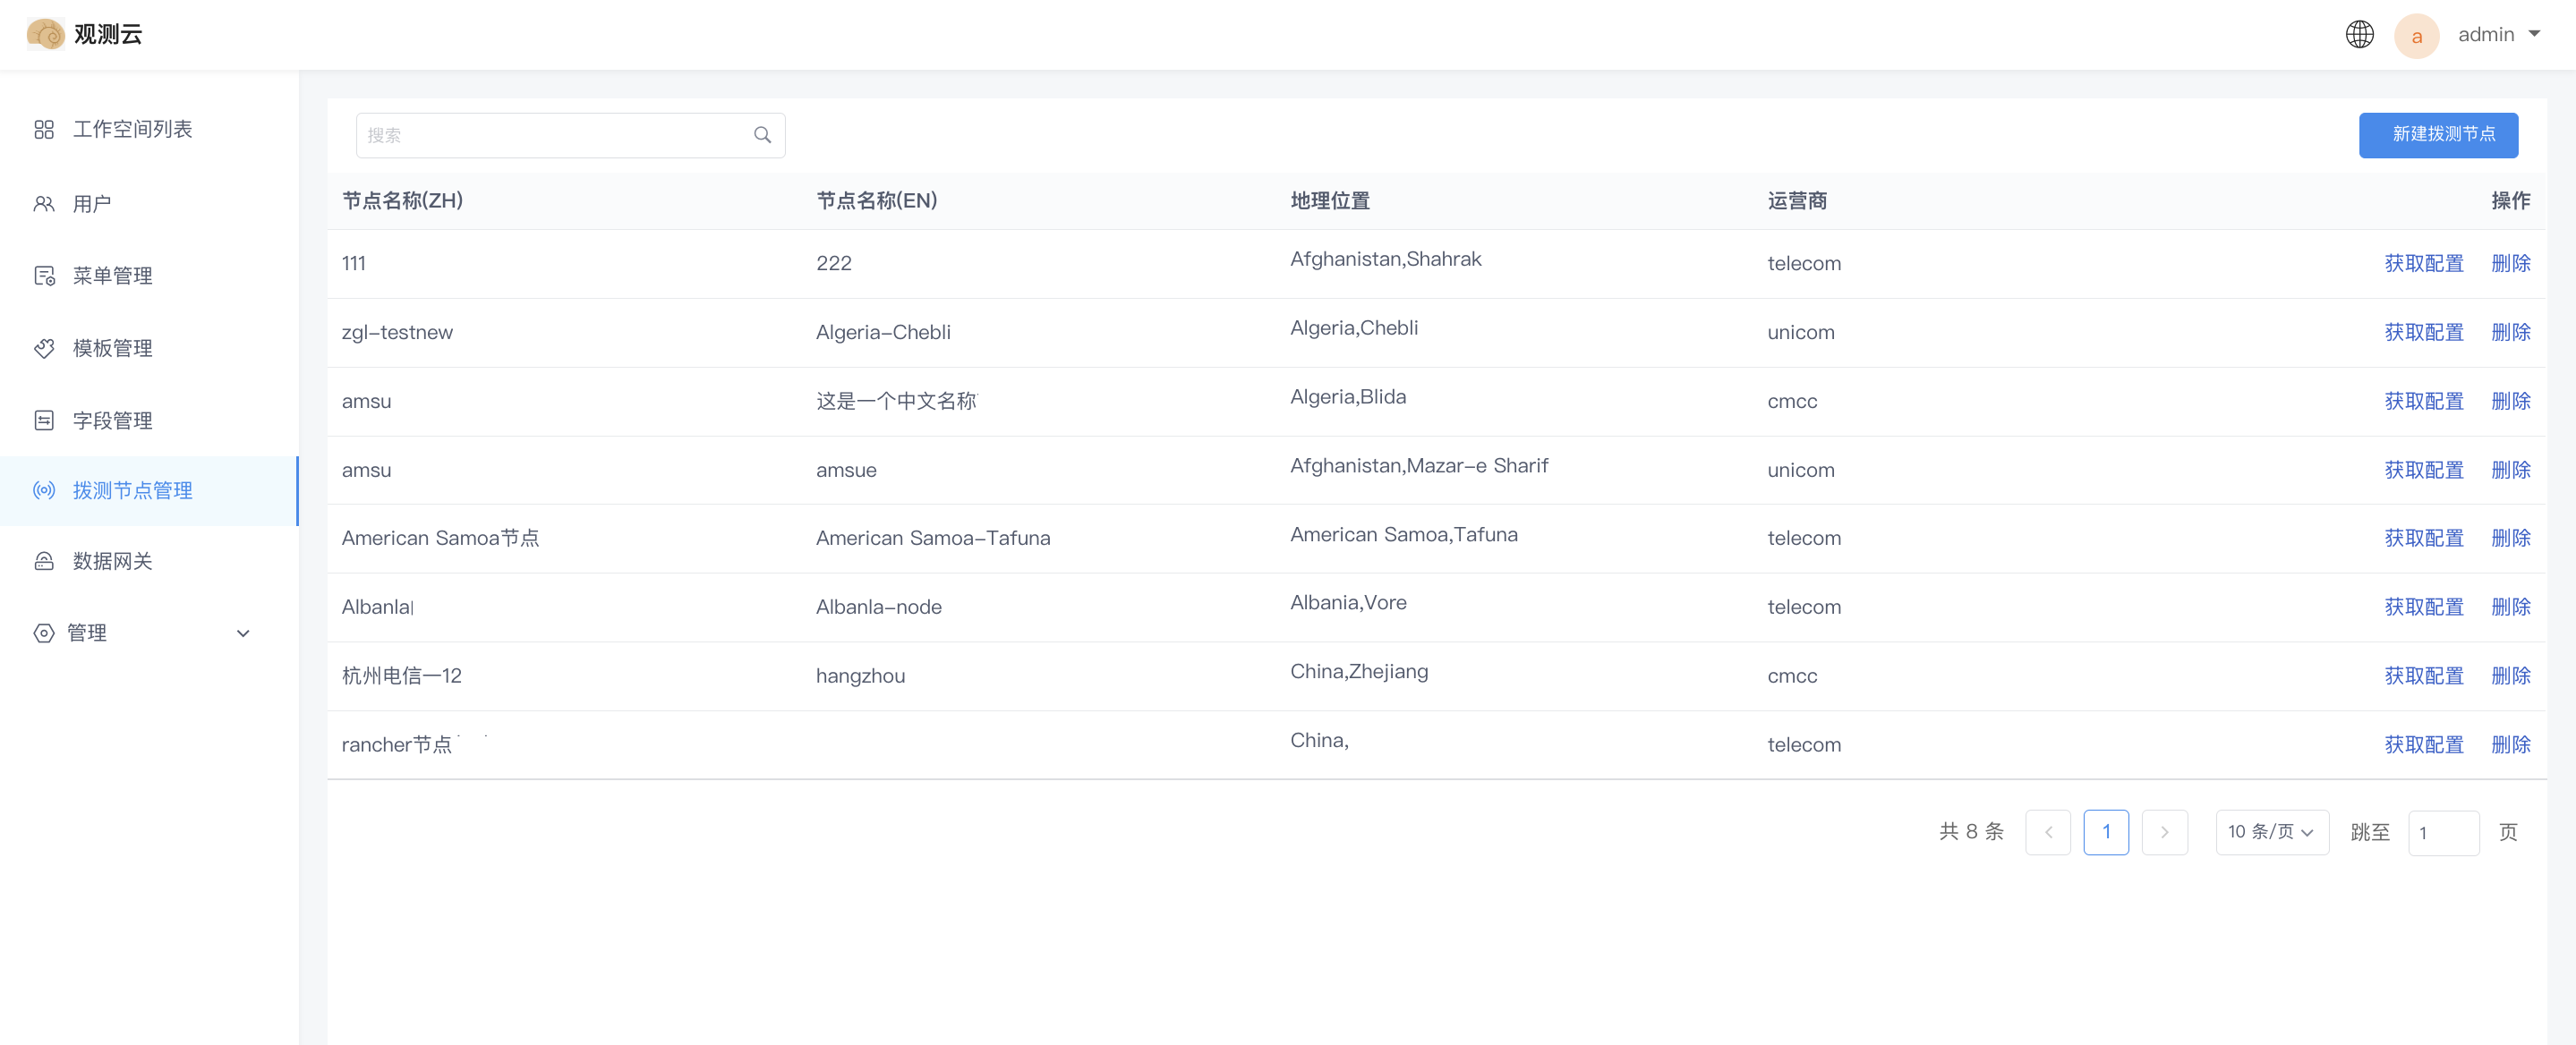Viewport: 2576px width, 1045px height.
Task: Expand the 管理 submenu chevron
Action: (243, 633)
